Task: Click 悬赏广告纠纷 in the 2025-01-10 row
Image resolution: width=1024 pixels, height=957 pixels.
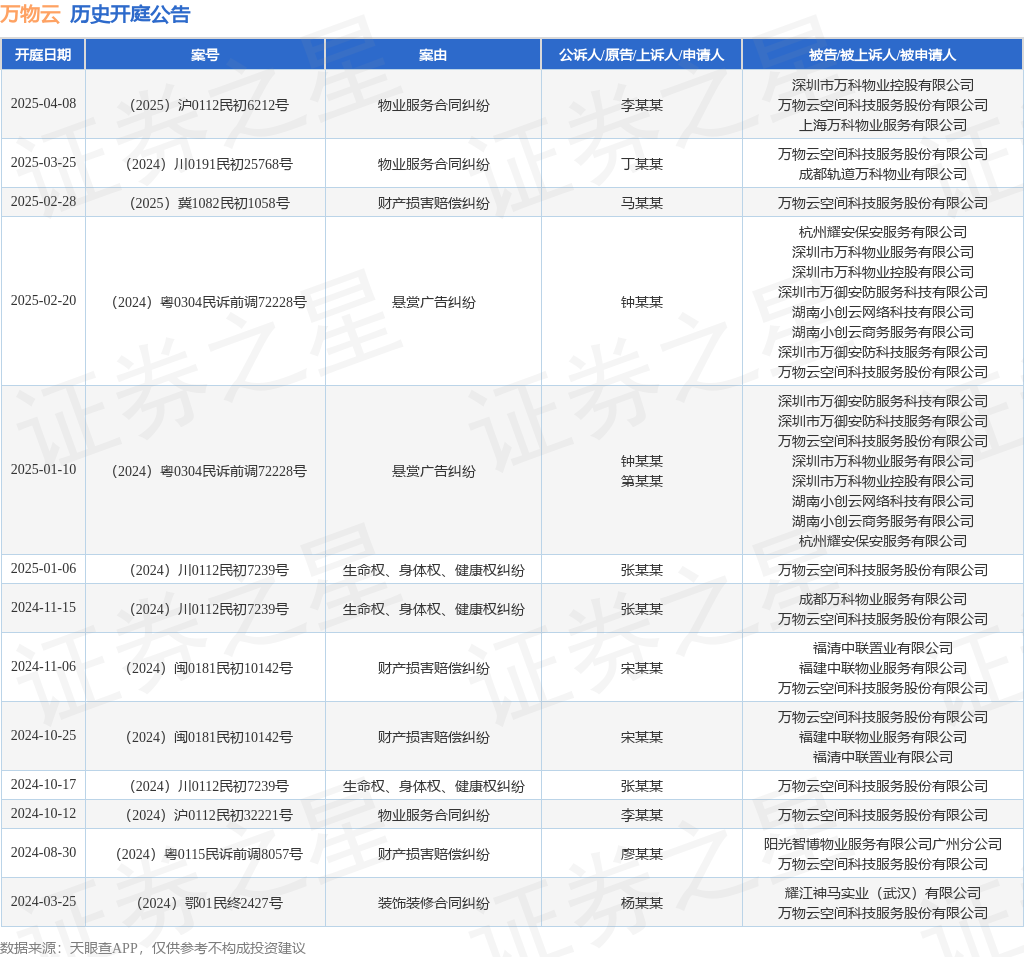Action: [433, 471]
